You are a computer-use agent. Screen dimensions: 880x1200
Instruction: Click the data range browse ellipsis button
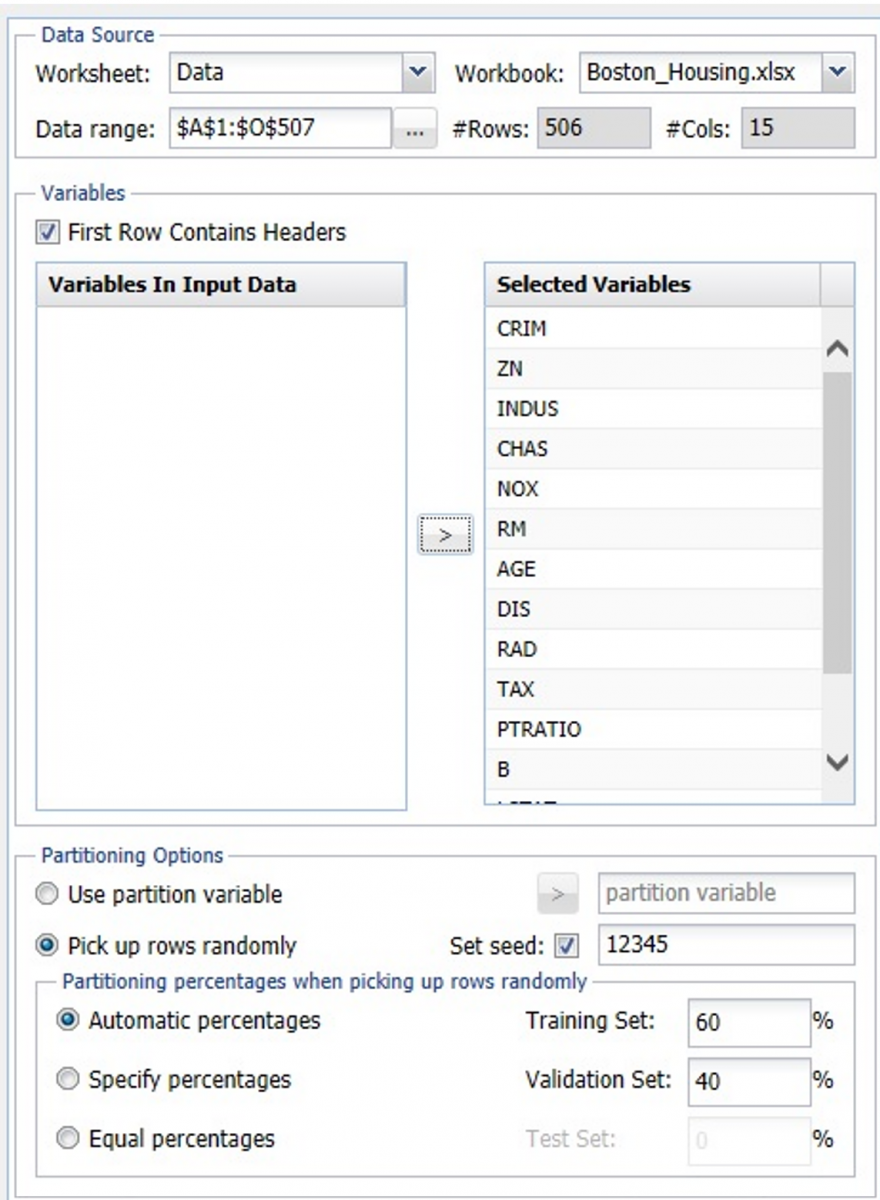[x=415, y=130]
